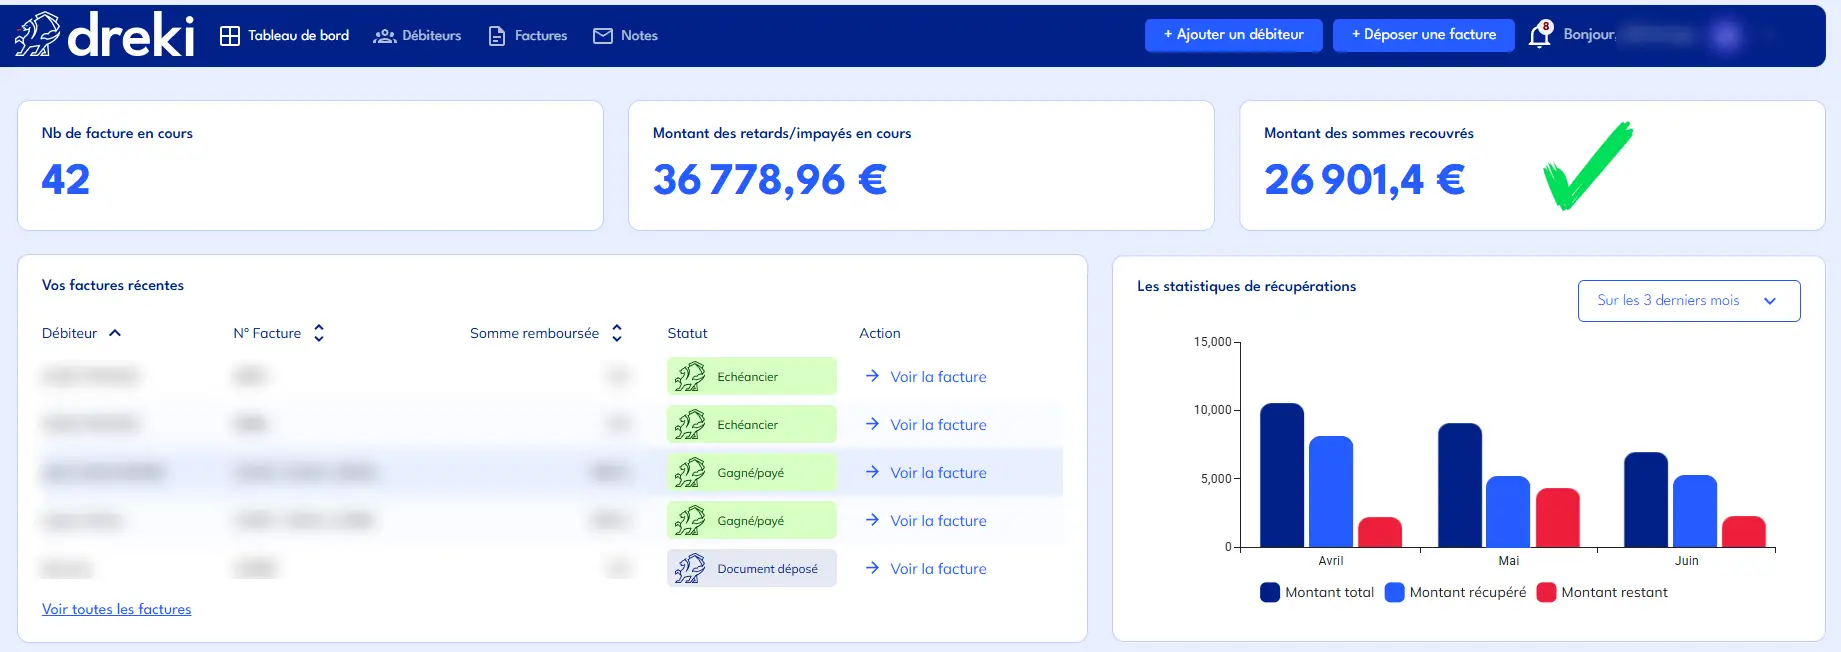
Task: Click the Débiteurs people icon
Action: point(384,36)
